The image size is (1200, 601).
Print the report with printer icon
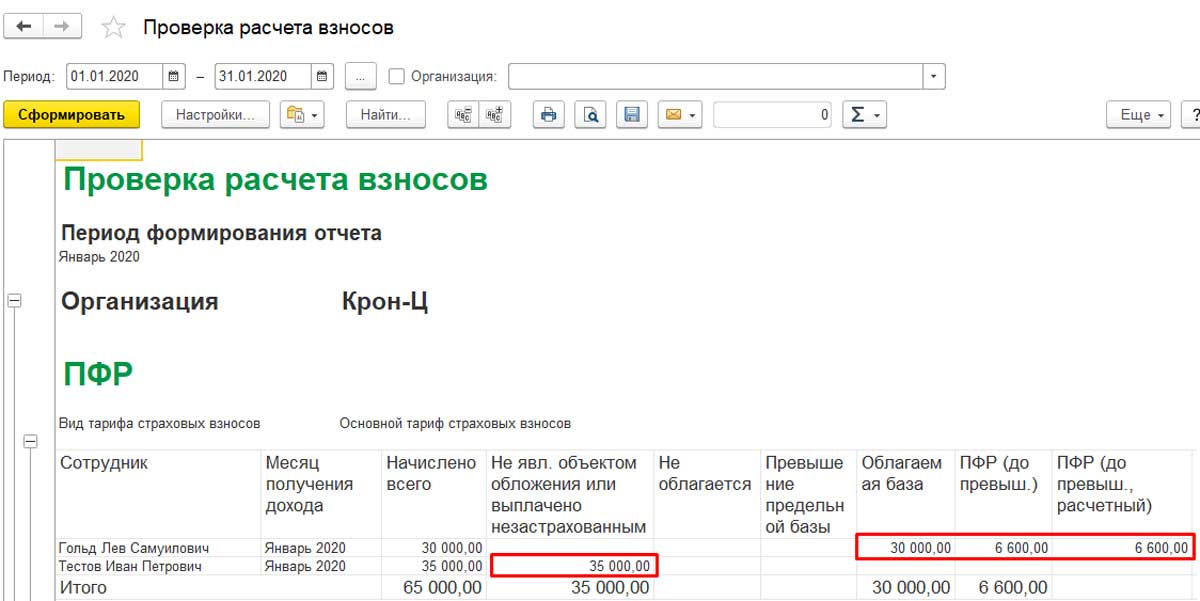pyautogui.click(x=548, y=115)
